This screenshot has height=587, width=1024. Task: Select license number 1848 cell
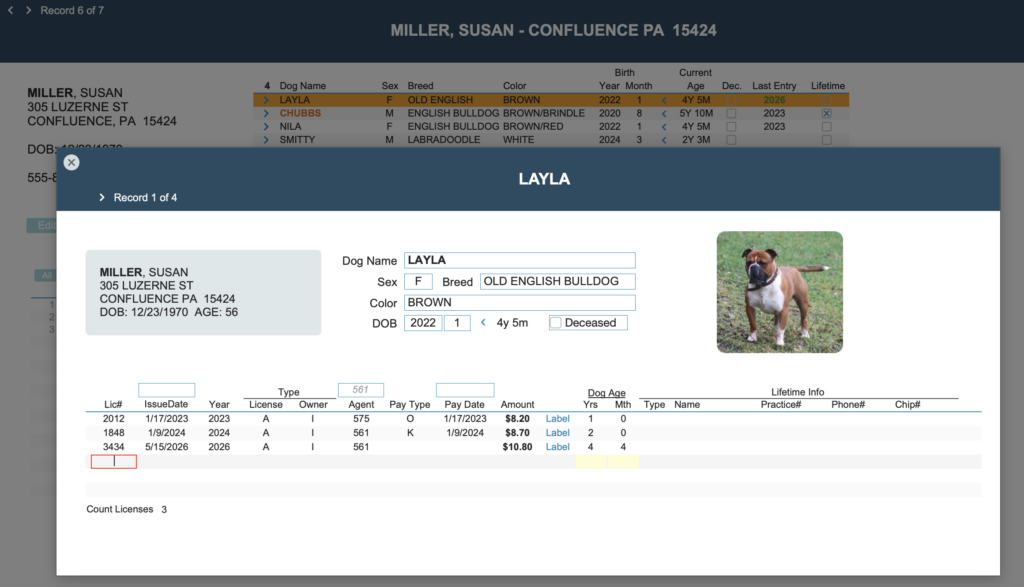114,433
